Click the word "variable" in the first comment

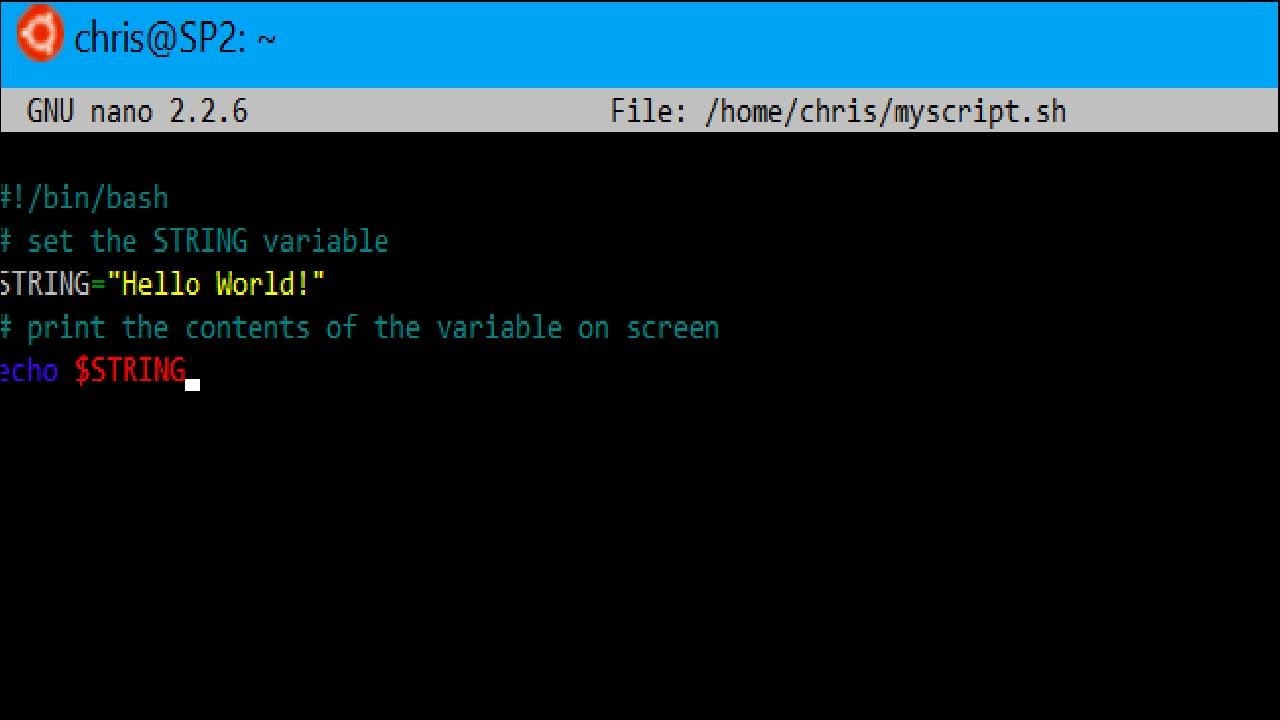point(325,241)
